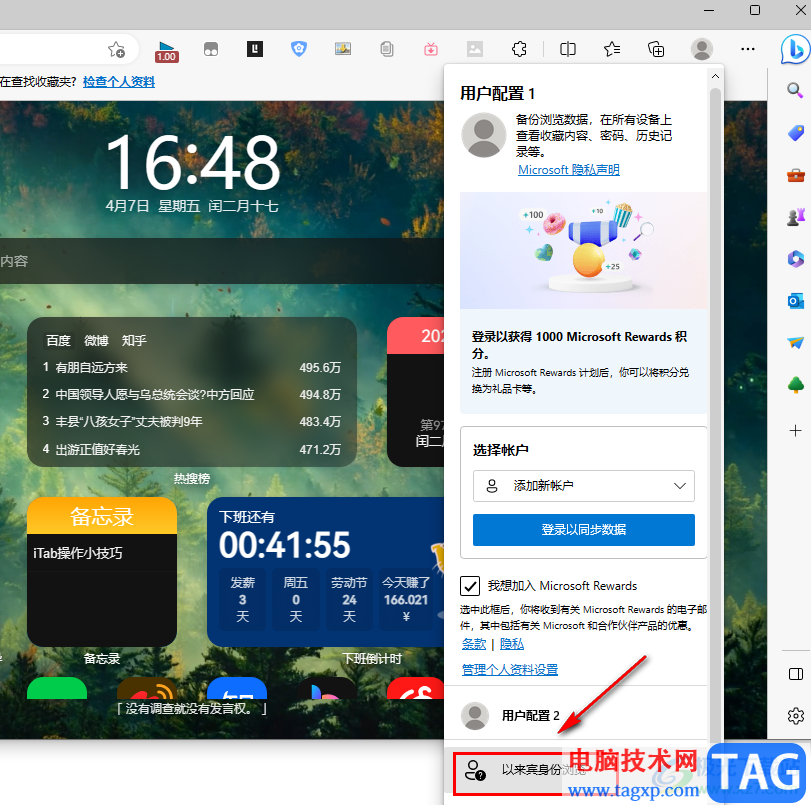Click the 登录以同步数据 button
Viewport: 811px width, 805px height.
click(583, 530)
